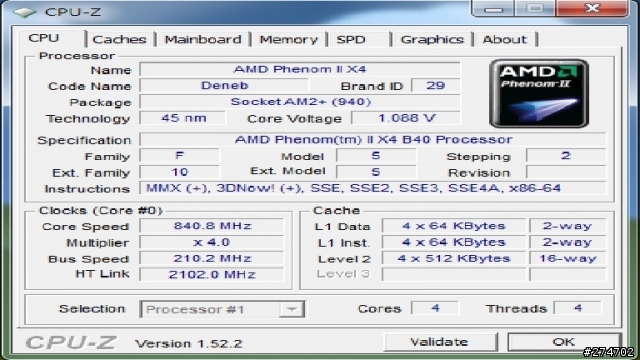This screenshot has height=360, width=640.
Task: Expand the Processor #1 selection dropdown
Action: tap(291, 309)
